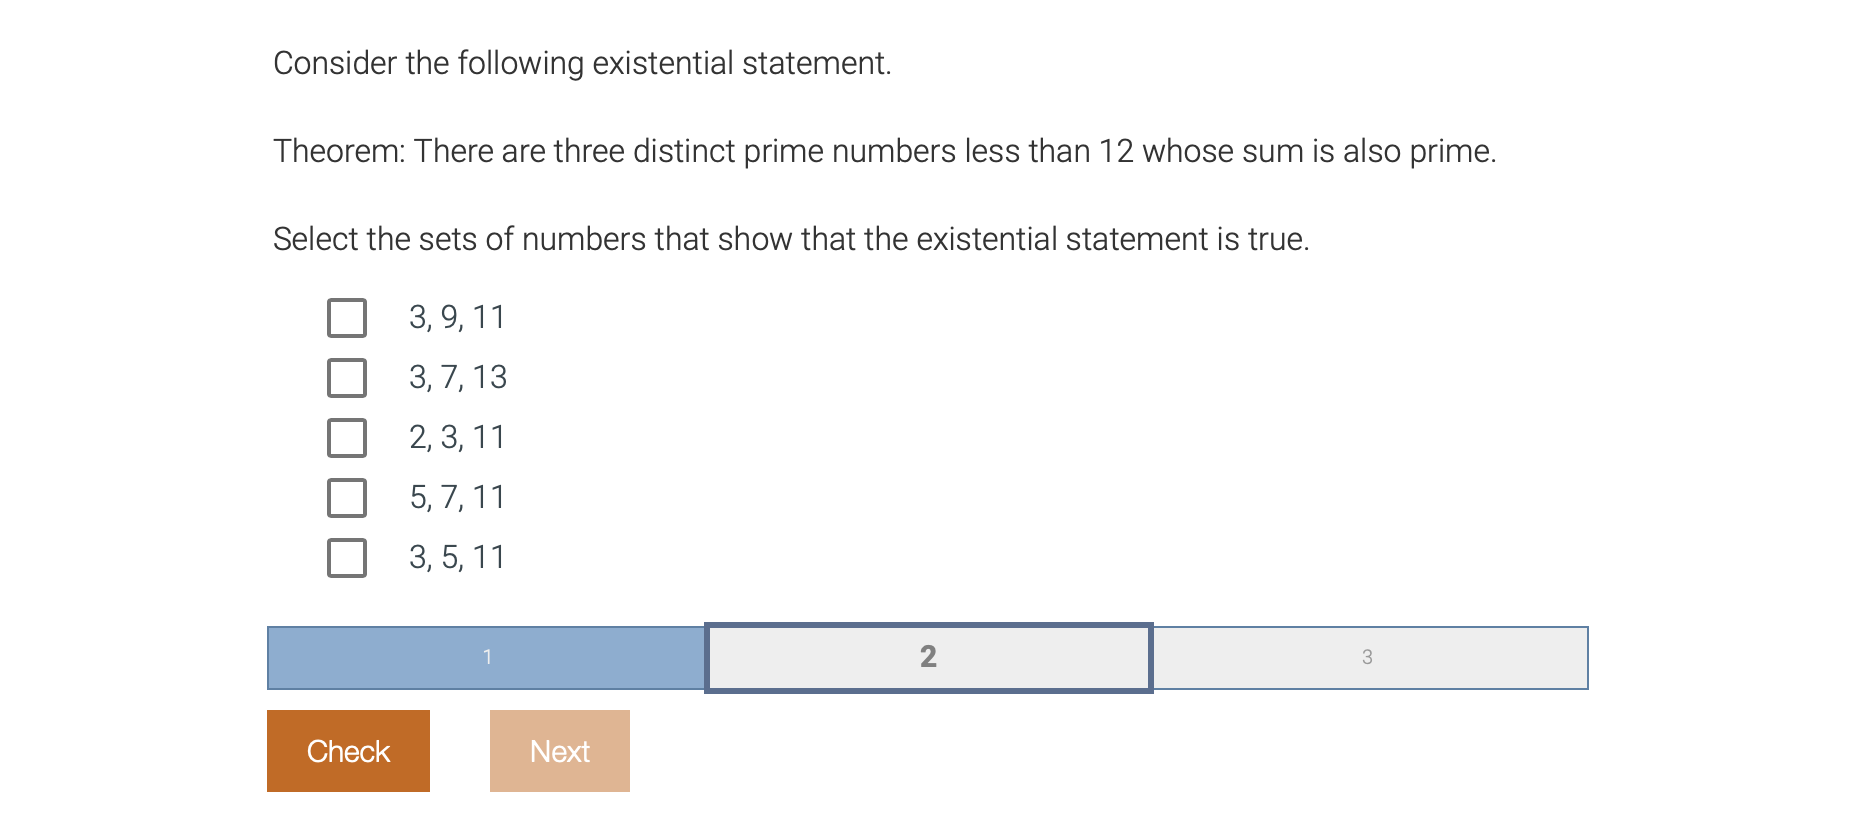Toggle the checkbox next to "5, 7, 11"
This screenshot has height=830, width=1856.
point(346,498)
